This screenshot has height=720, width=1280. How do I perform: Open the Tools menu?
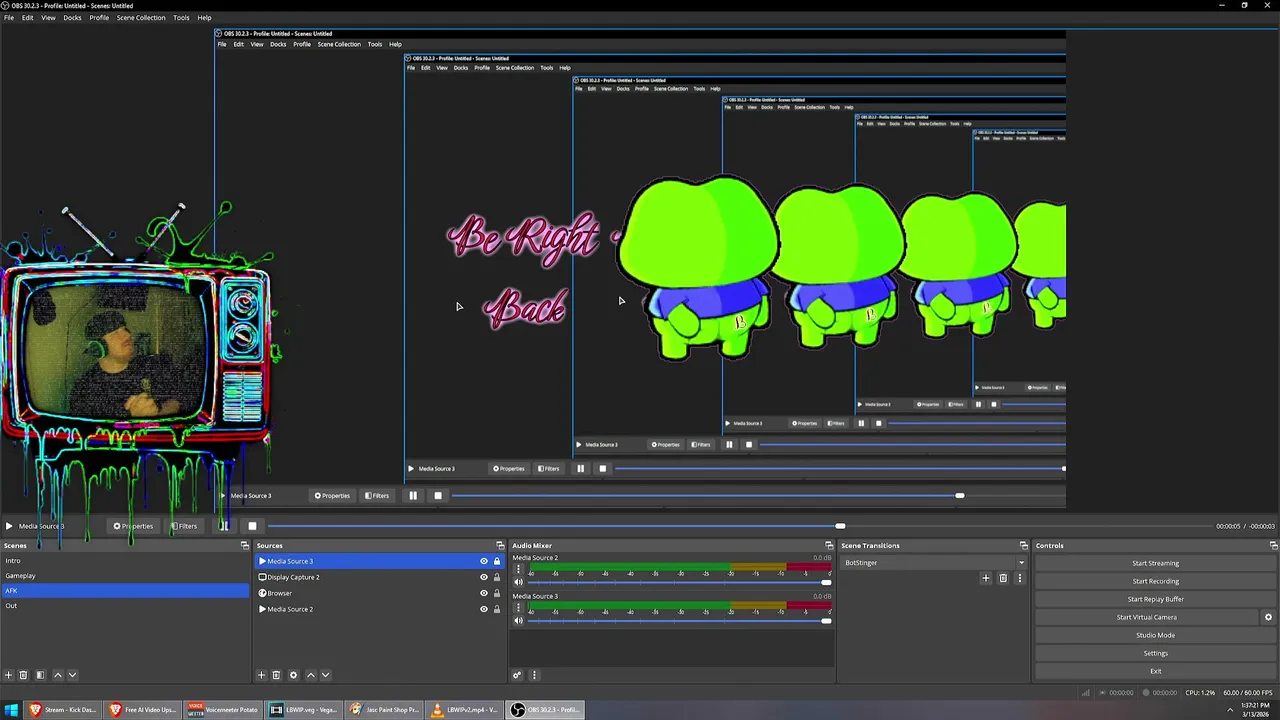tap(181, 17)
